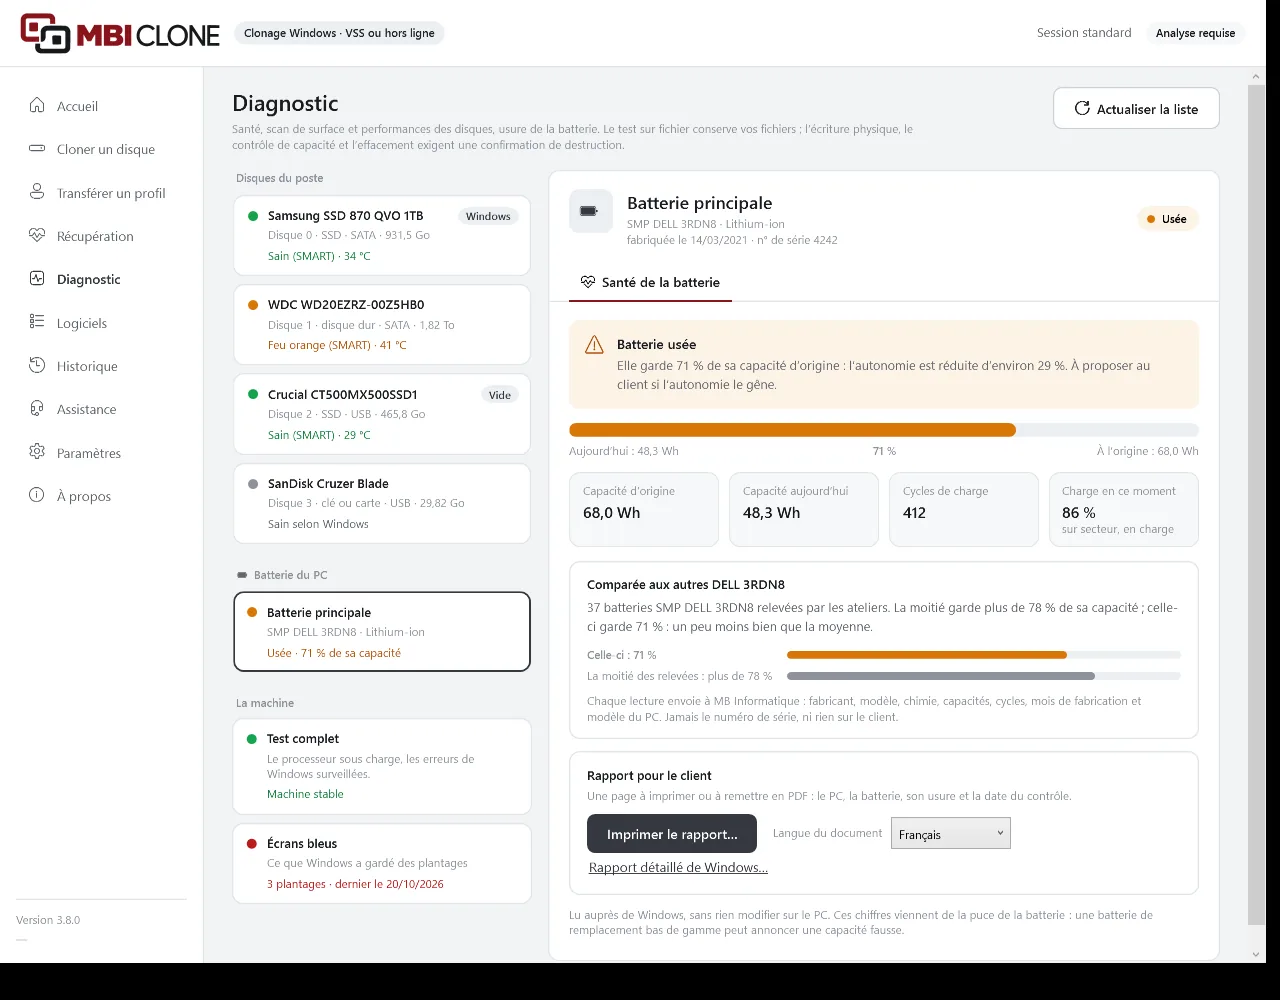Click the Capacité d'origine 68,0 Wh tile
Image resolution: width=1280 pixels, height=1000 pixels.
click(x=644, y=510)
